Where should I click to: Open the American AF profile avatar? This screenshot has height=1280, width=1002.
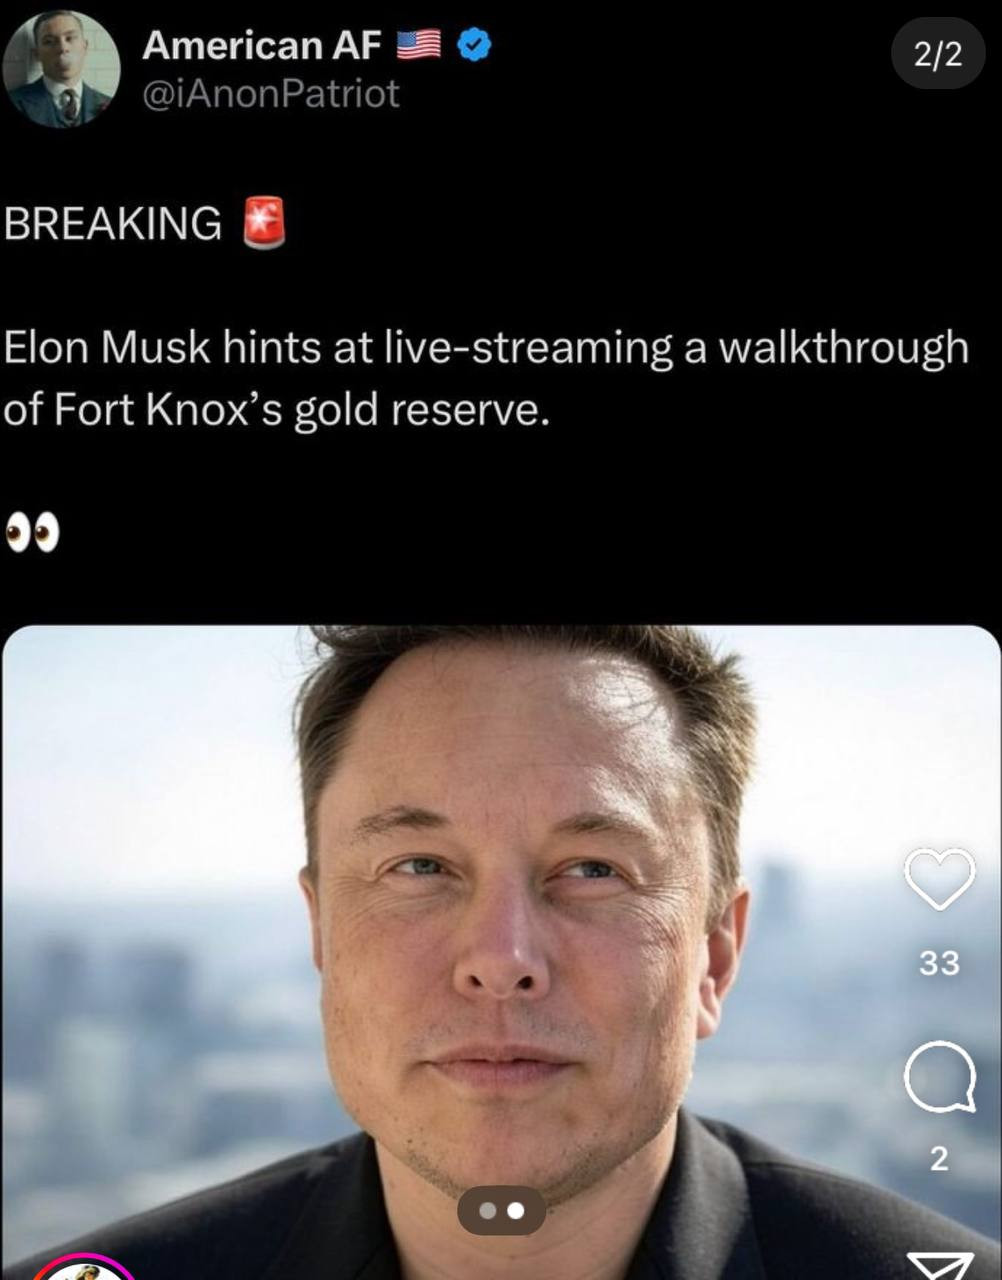click(61, 69)
